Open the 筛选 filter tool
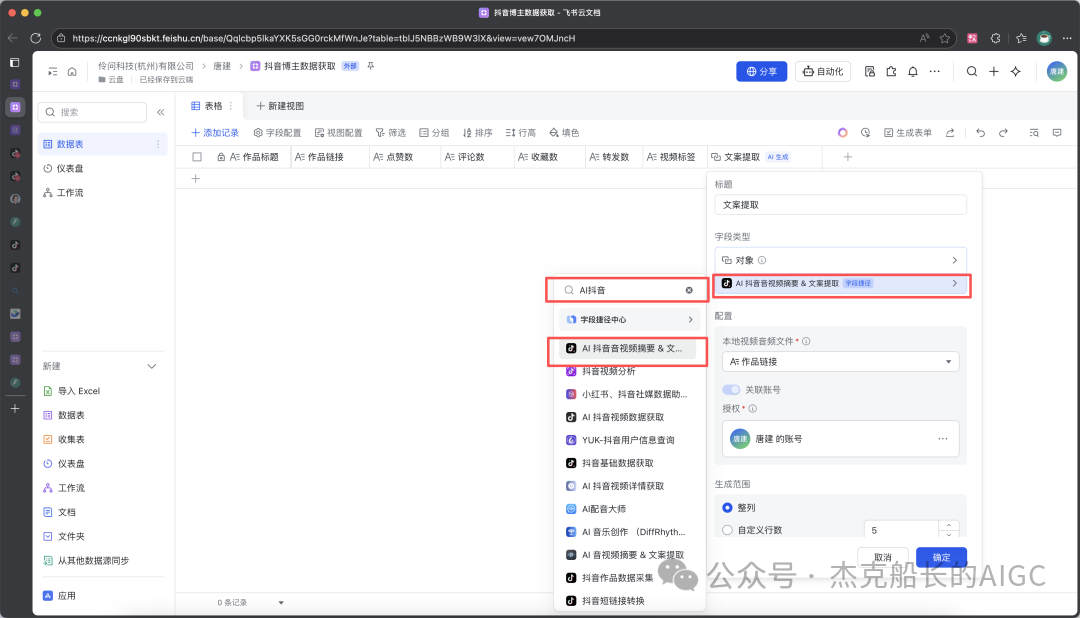The image size is (1080, 618). click(x=391, y=133)
